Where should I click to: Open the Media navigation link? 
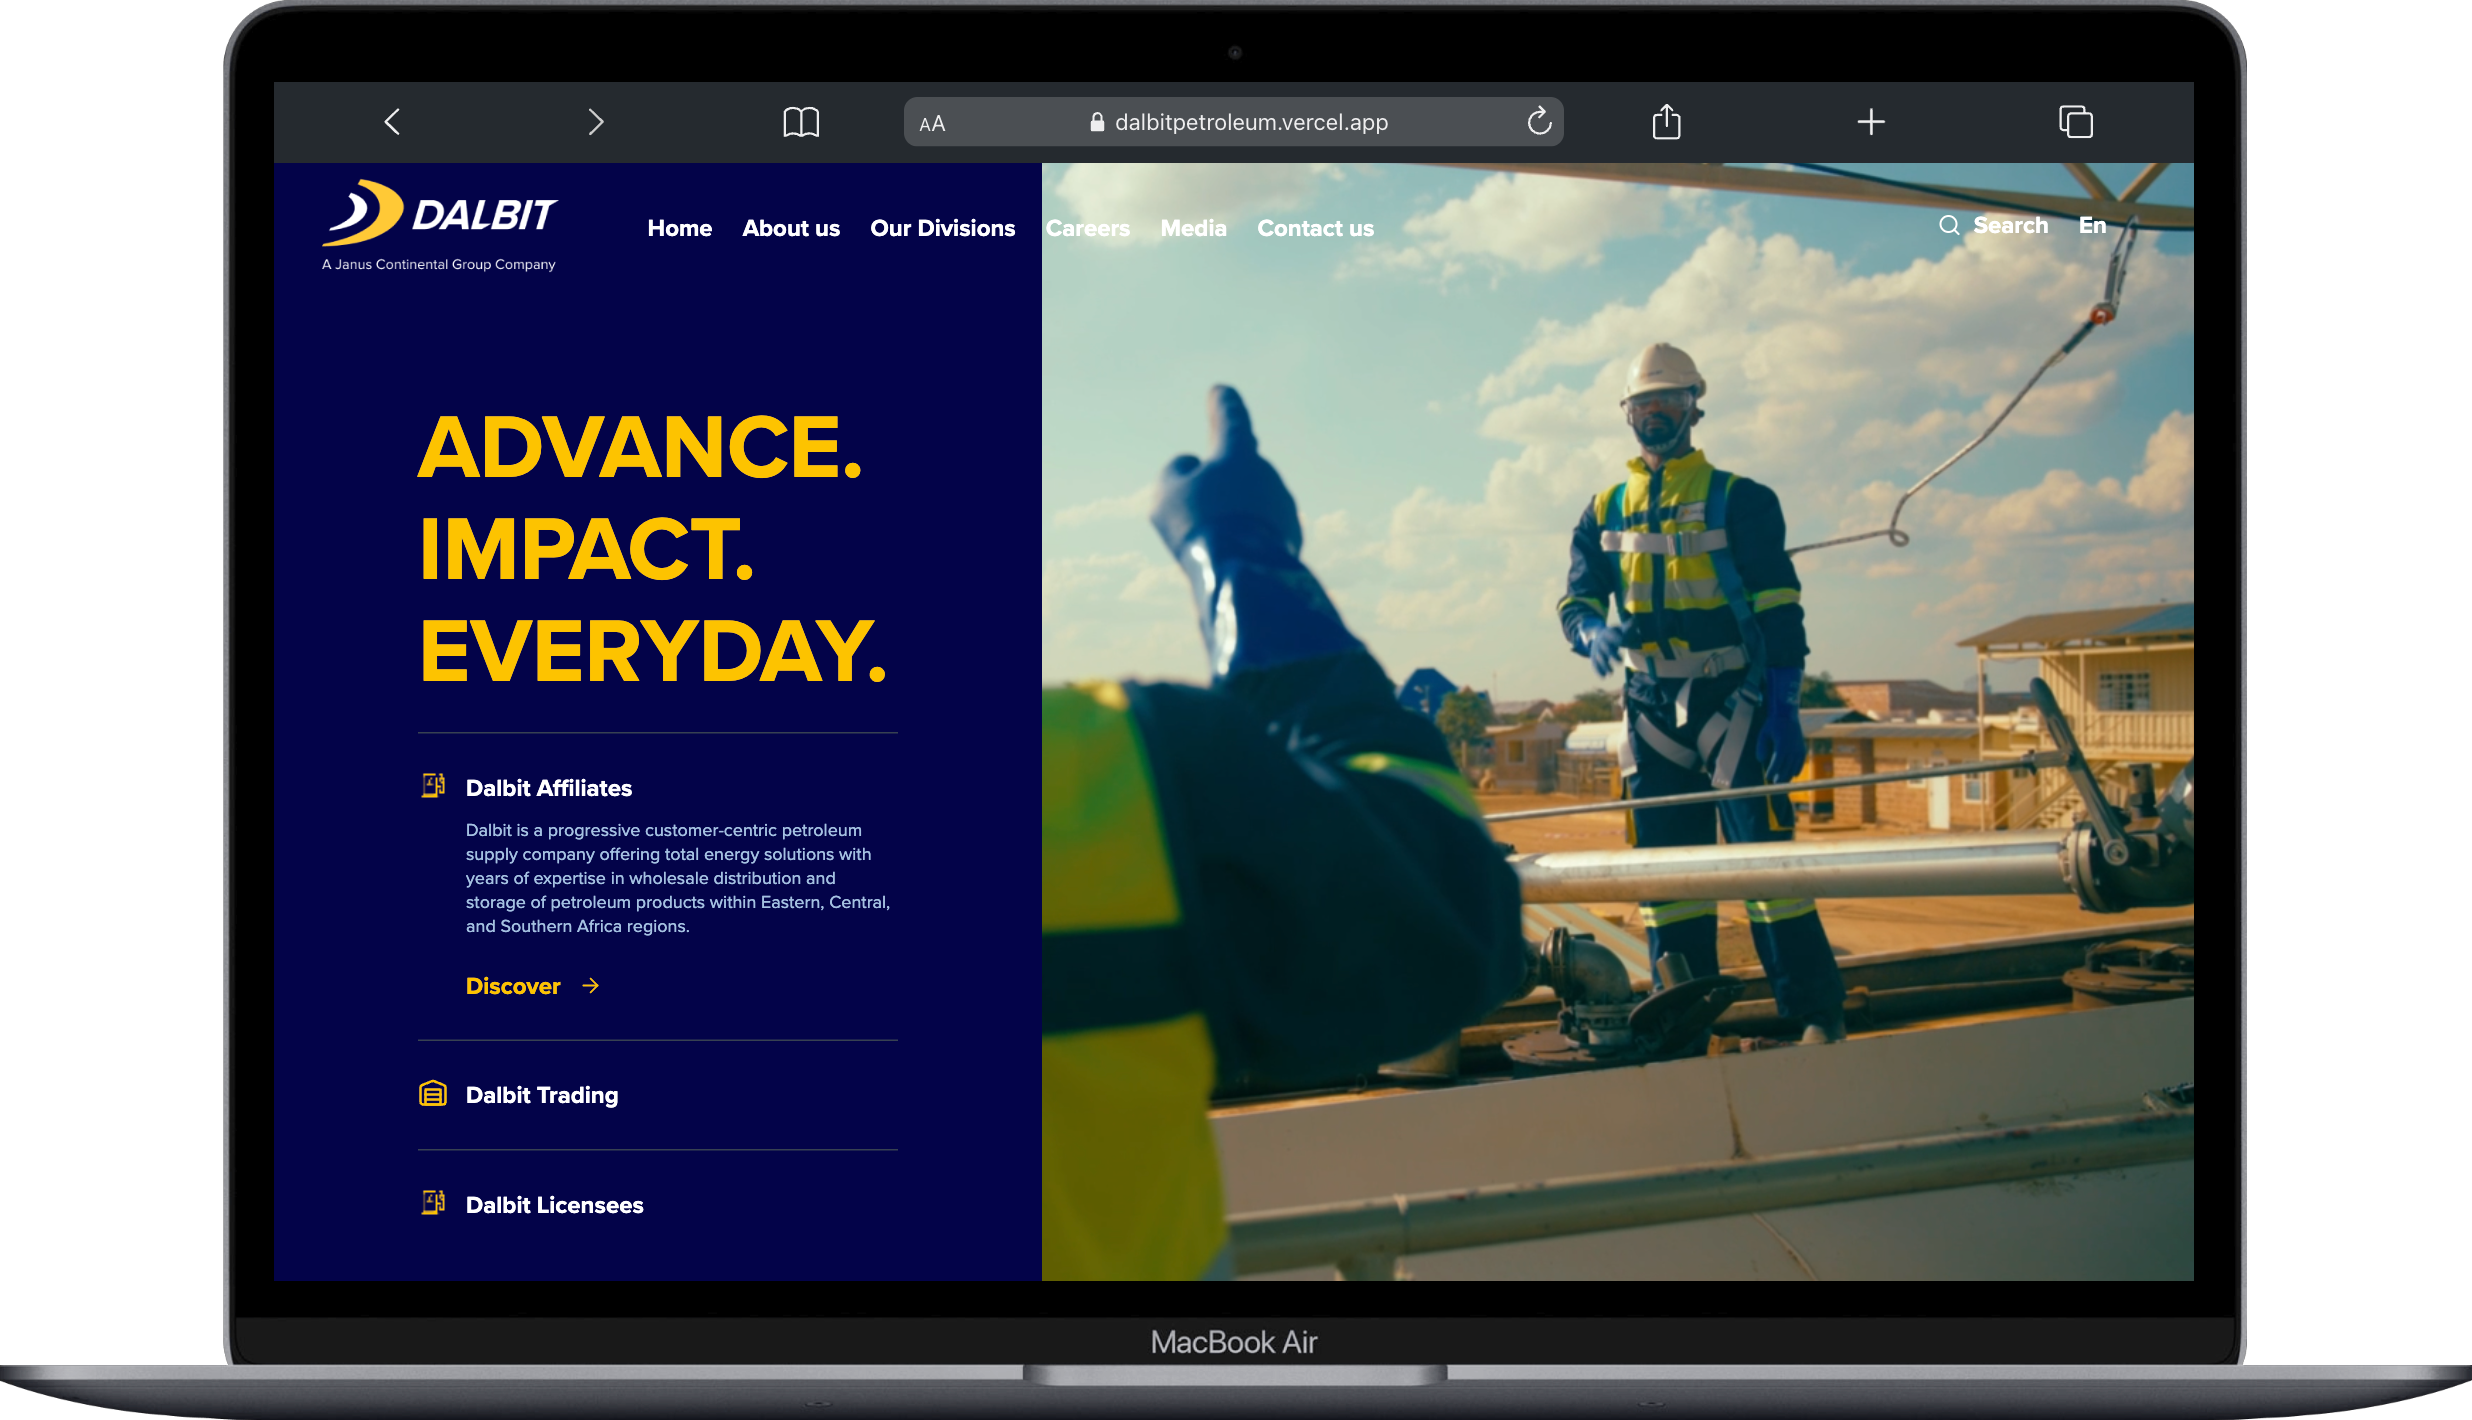[1193, 228]
